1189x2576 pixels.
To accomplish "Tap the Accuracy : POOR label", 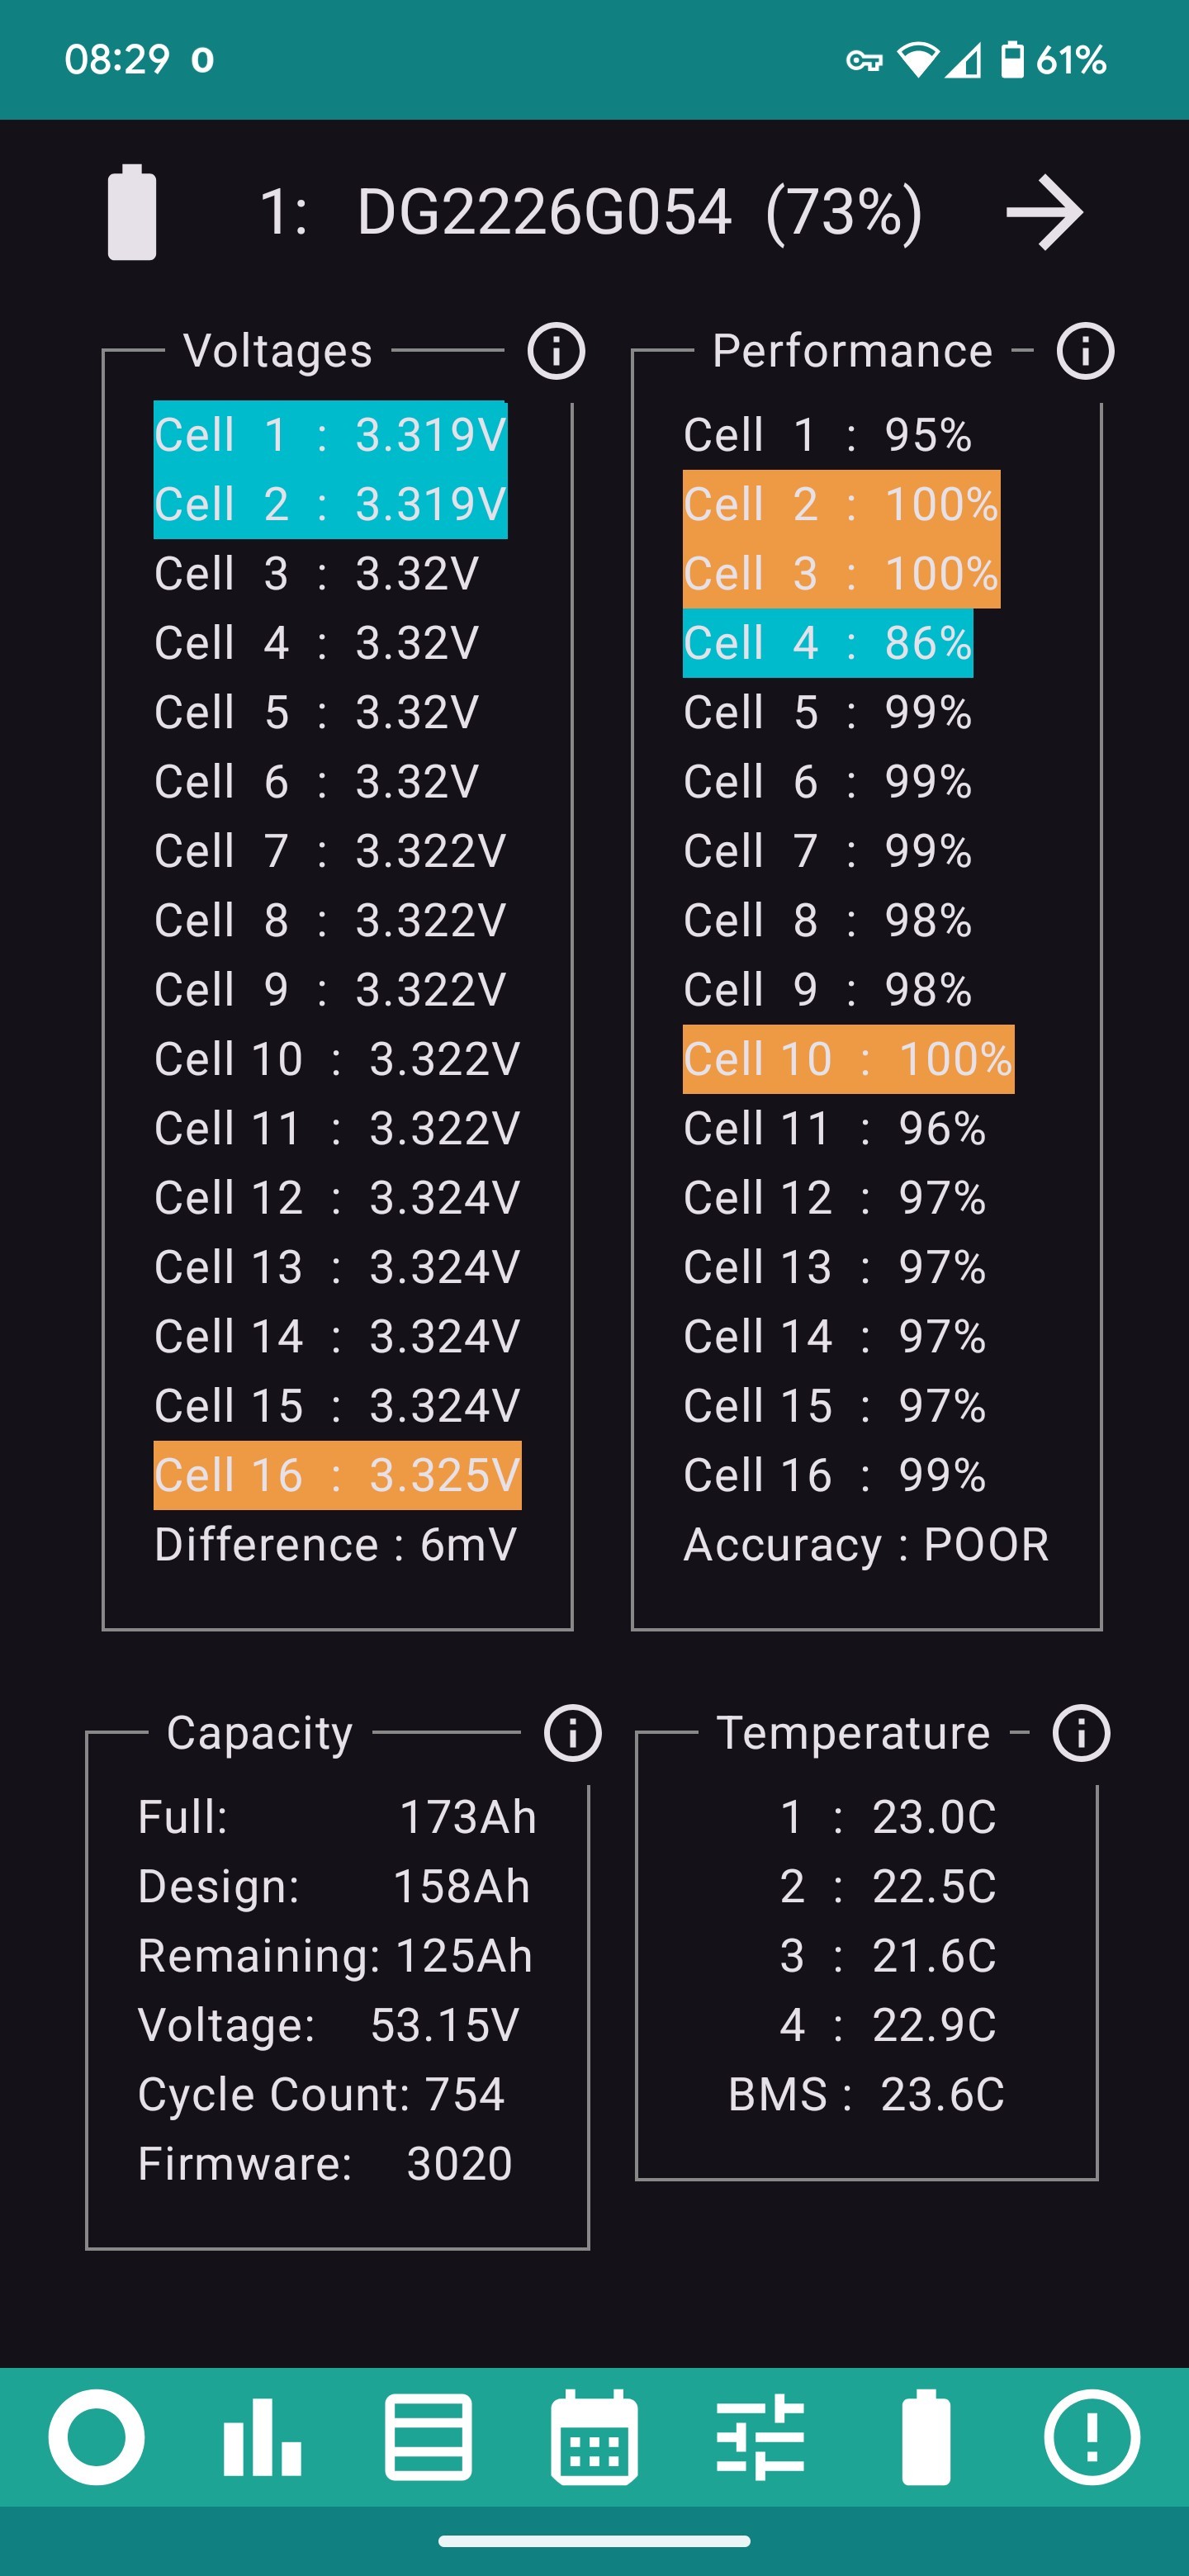I will pyautogui.click(x=866, y=1544).
